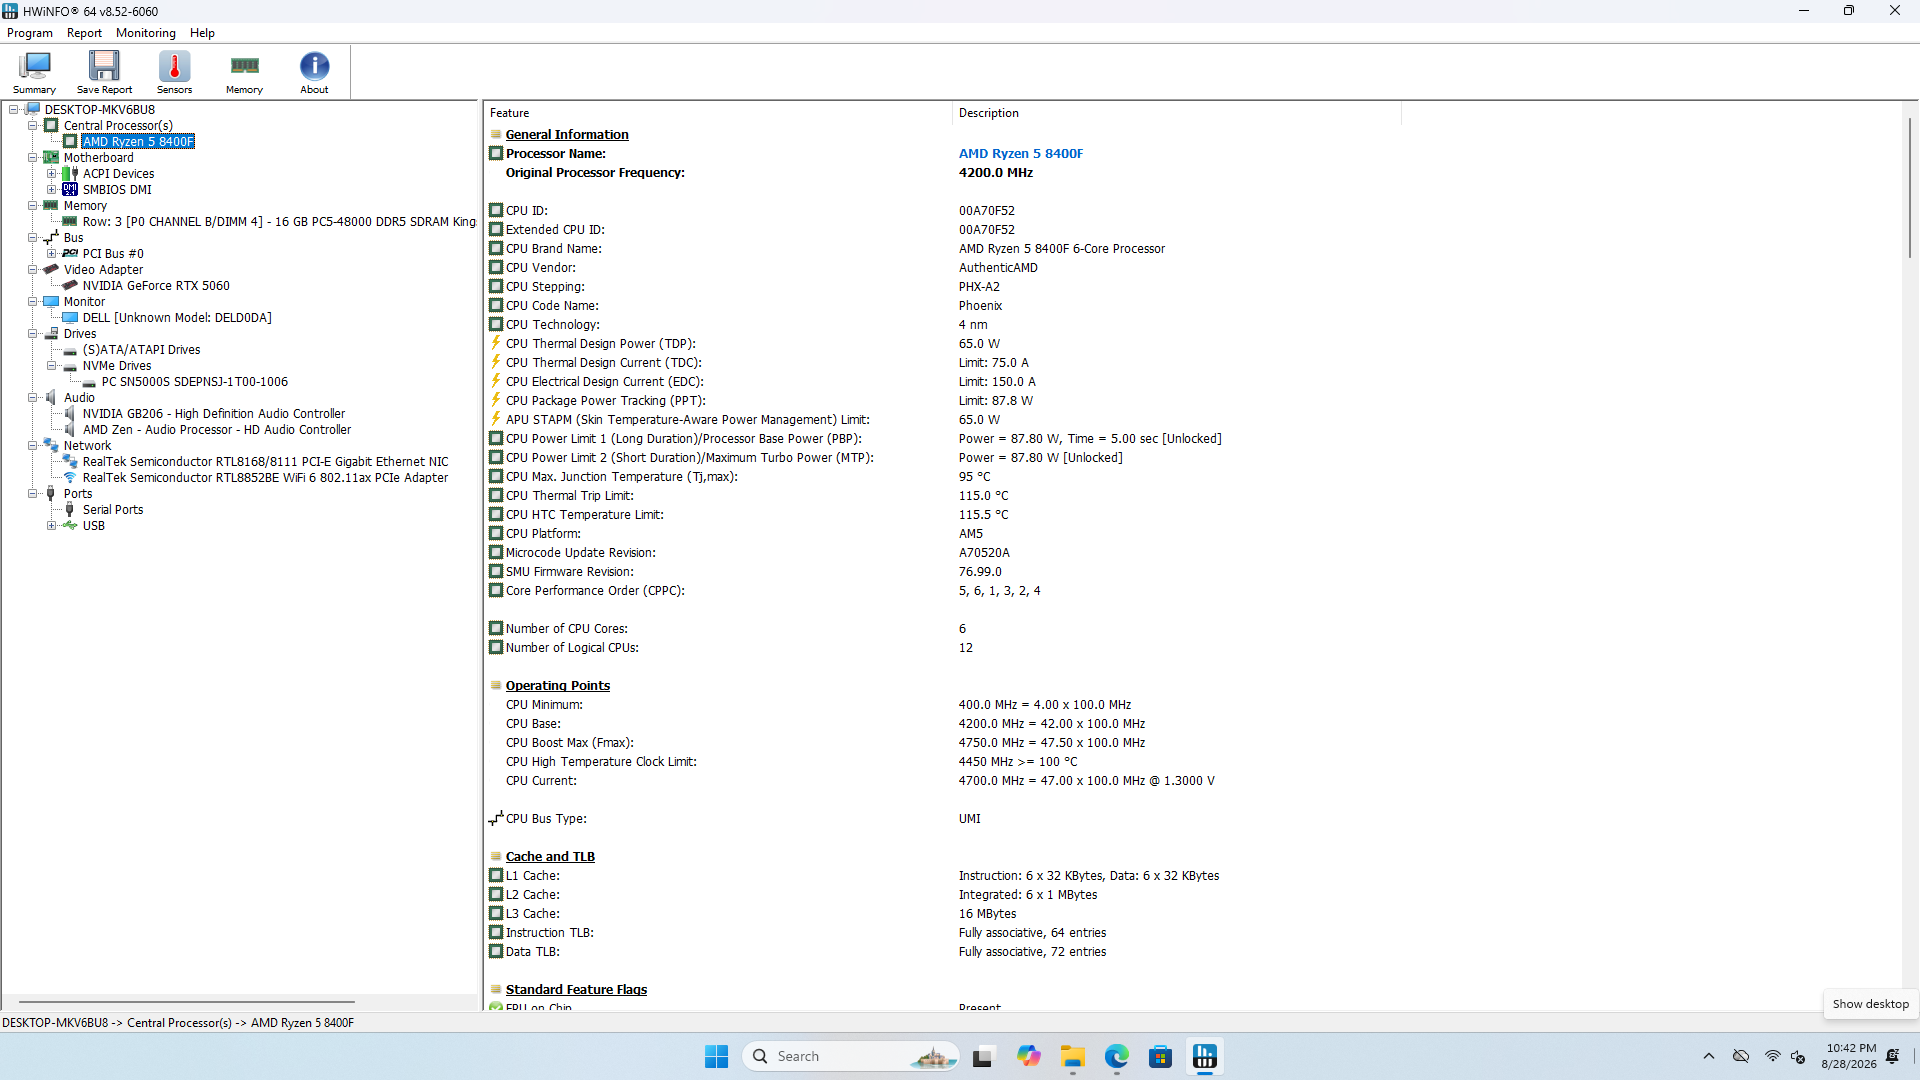Click the SMBIOS DMI icon

click(x=70, y=189)
